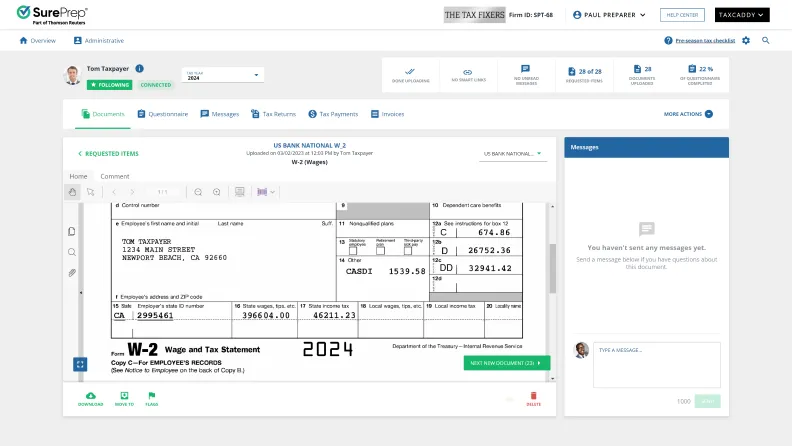
Task: Delete the current document
Action: pos(533,400)
